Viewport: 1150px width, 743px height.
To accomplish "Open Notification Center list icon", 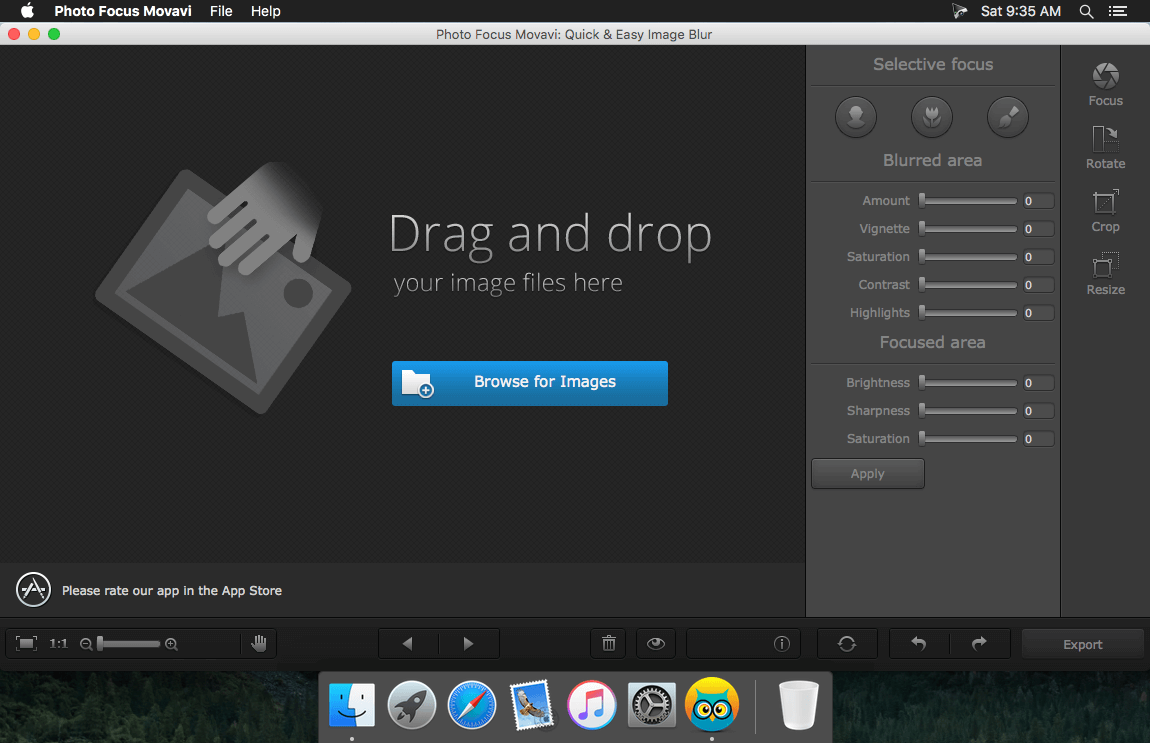I will click(x=1118, y=11).
